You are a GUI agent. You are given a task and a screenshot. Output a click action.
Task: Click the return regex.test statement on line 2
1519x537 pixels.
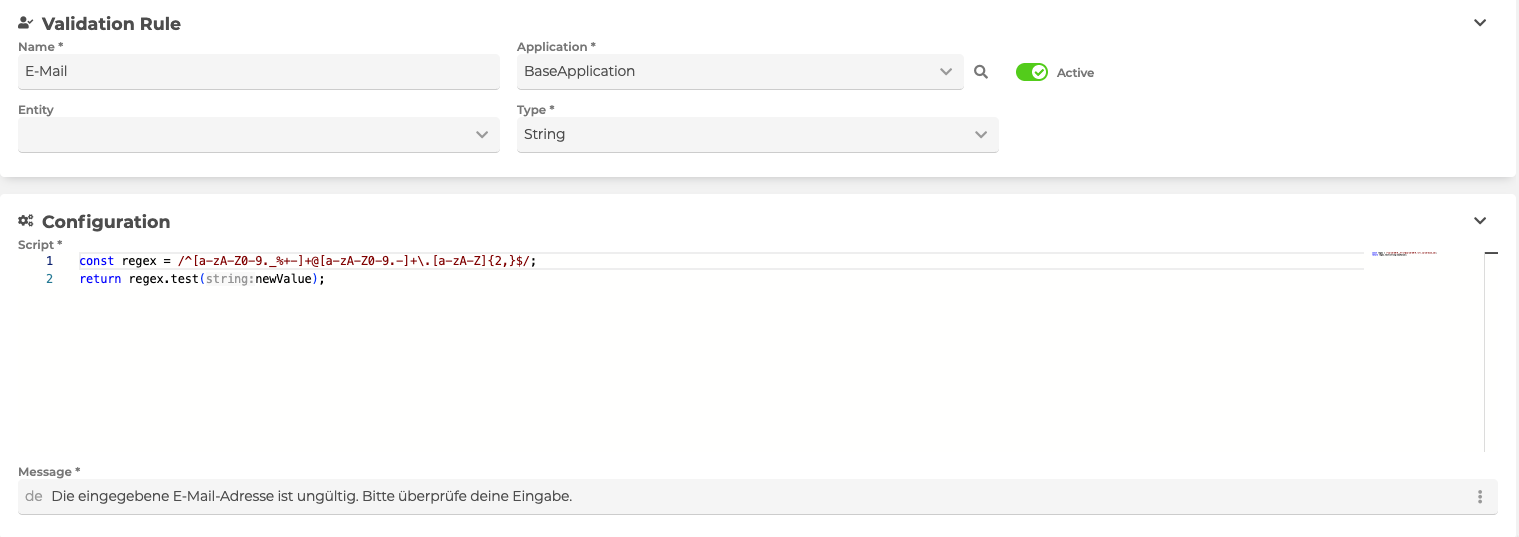pos(202,279)
